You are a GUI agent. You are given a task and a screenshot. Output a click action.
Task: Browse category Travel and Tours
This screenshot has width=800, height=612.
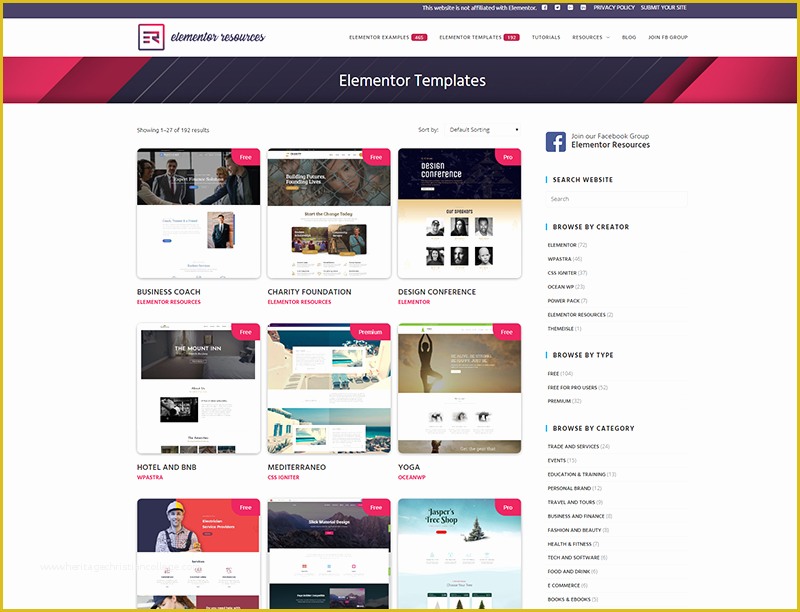(575, 502)
